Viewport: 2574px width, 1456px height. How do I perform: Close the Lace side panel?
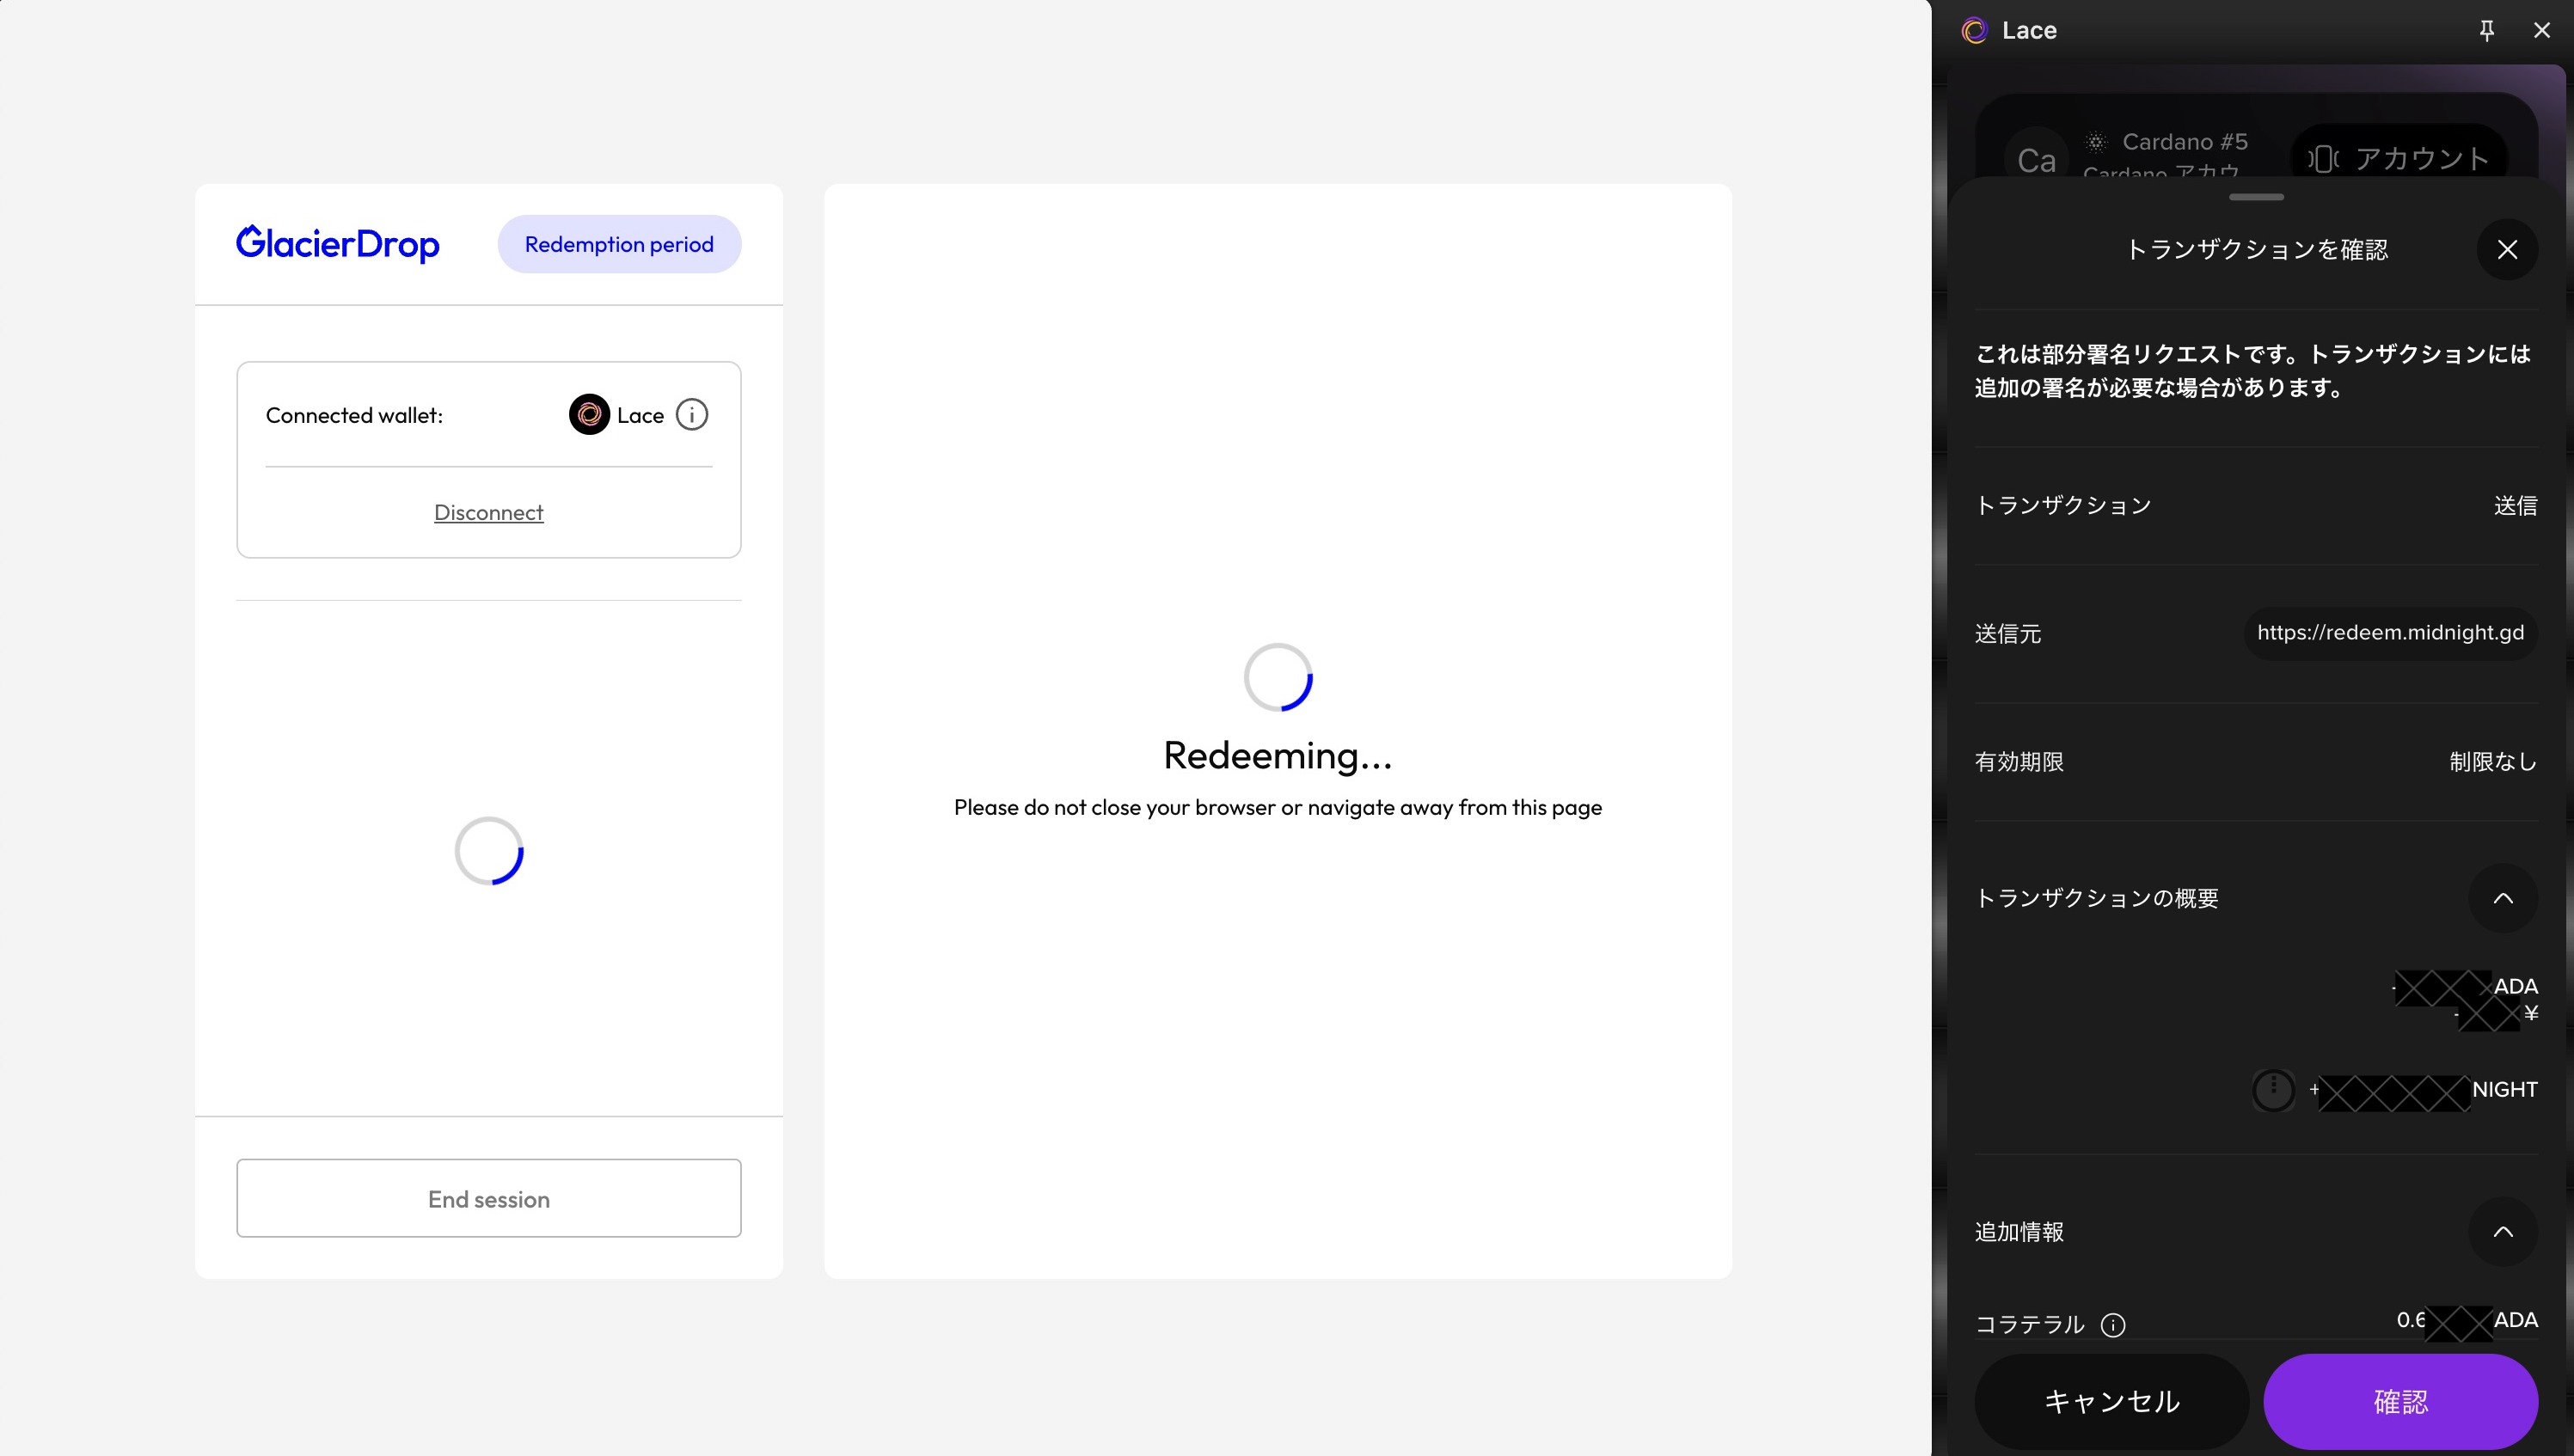click(2542, 30)
